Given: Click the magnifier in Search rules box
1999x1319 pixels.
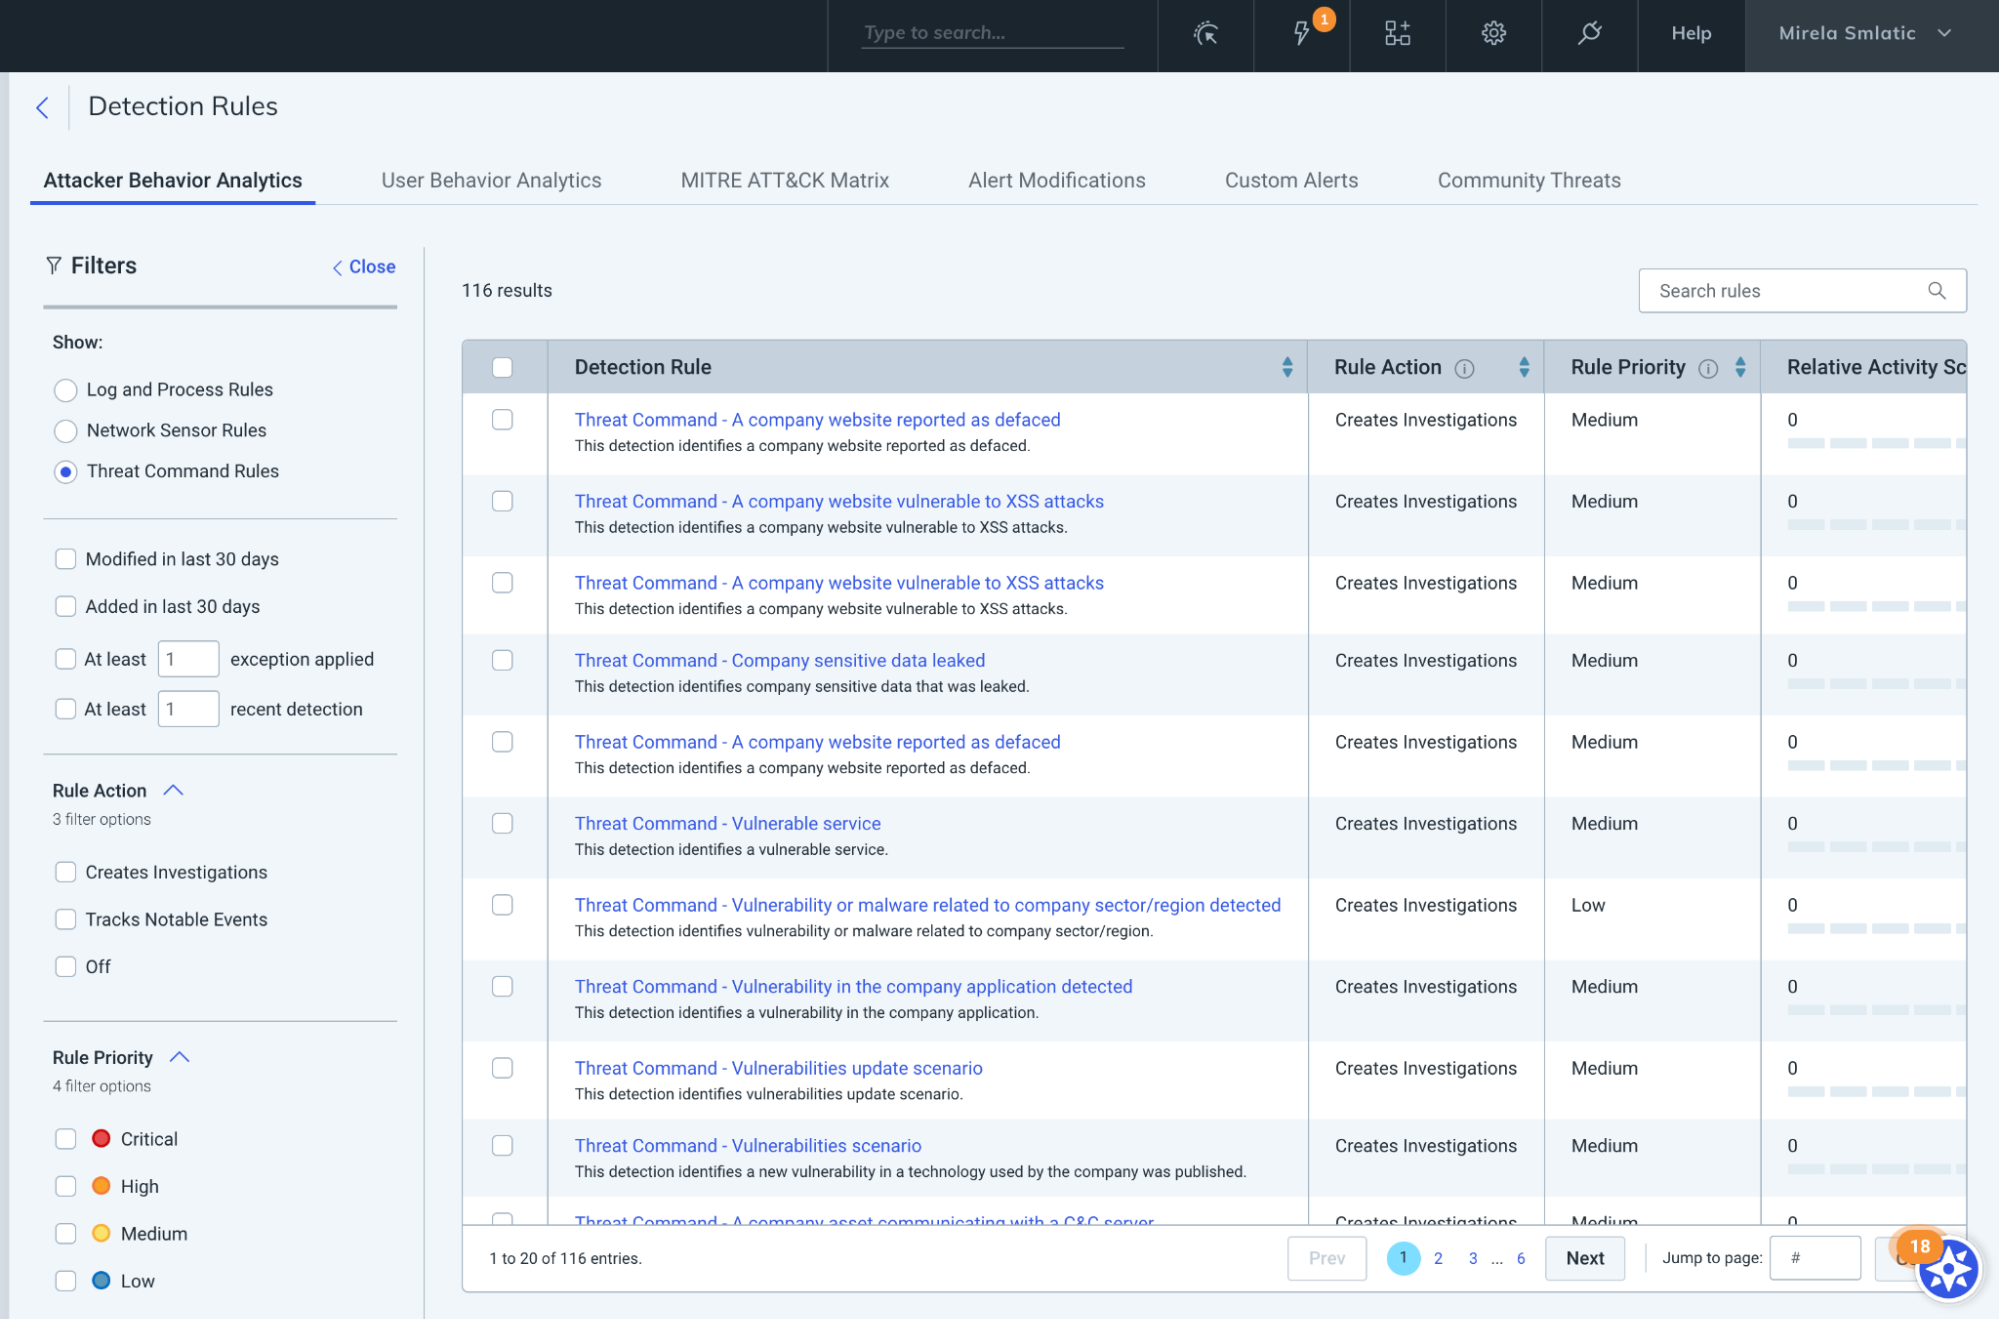Looking at the screenshot, I should (x=1936, y=291).
